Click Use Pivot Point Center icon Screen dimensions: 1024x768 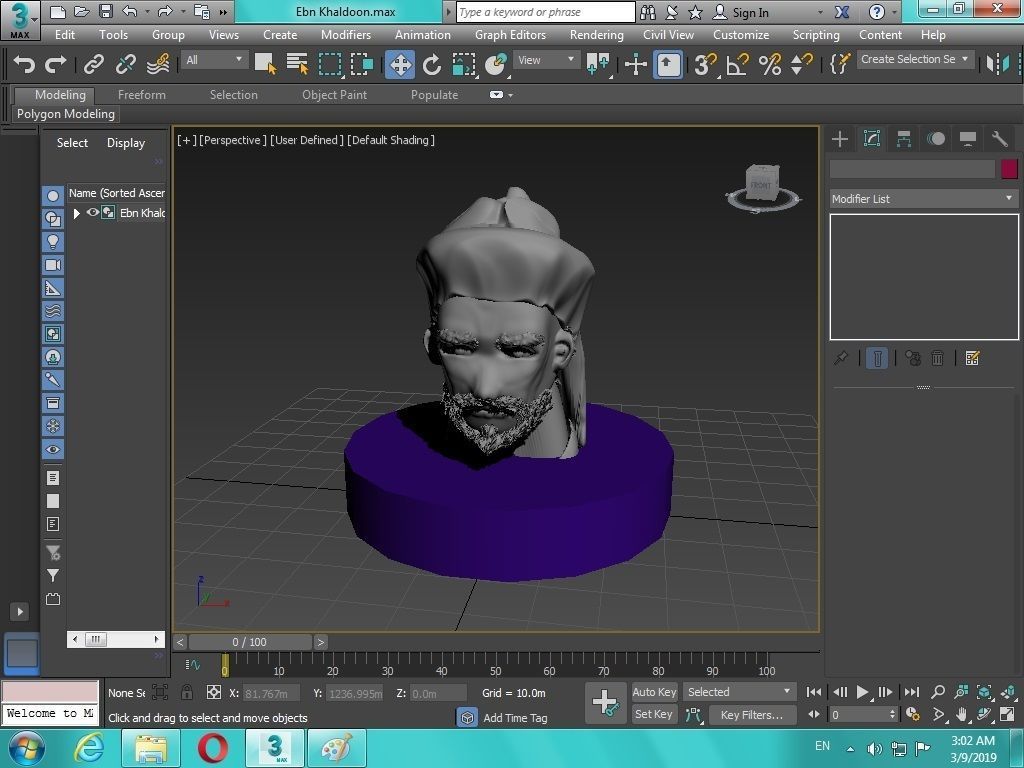tap(598, 64)
